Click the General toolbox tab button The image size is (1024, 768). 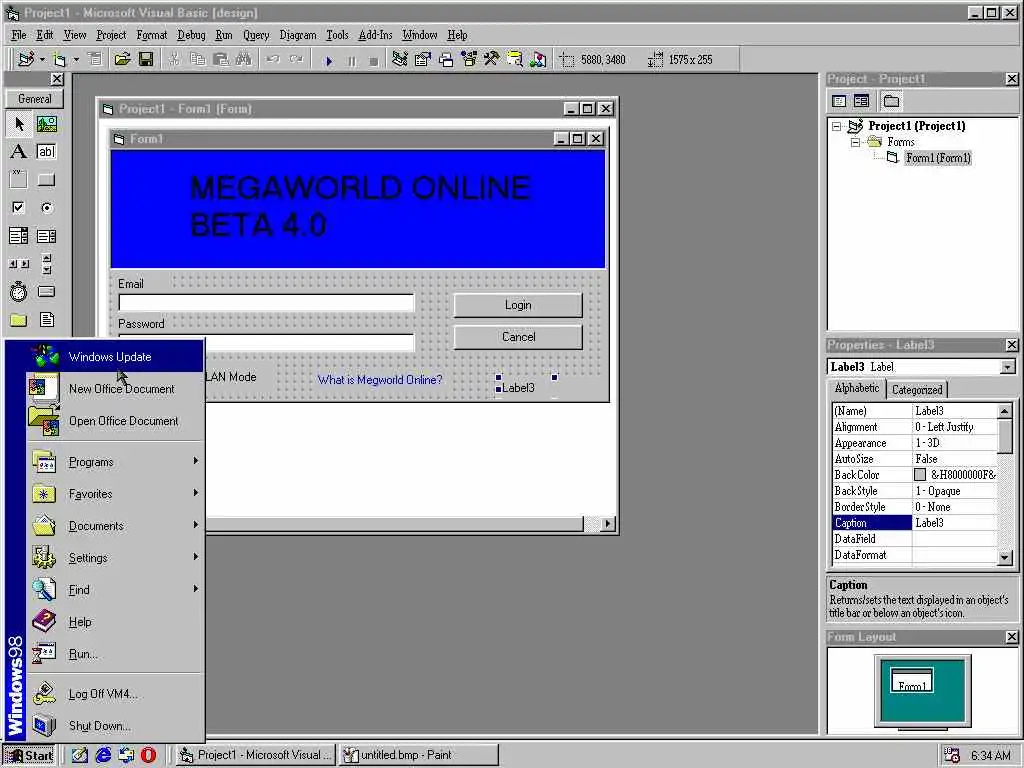point(35,99)
